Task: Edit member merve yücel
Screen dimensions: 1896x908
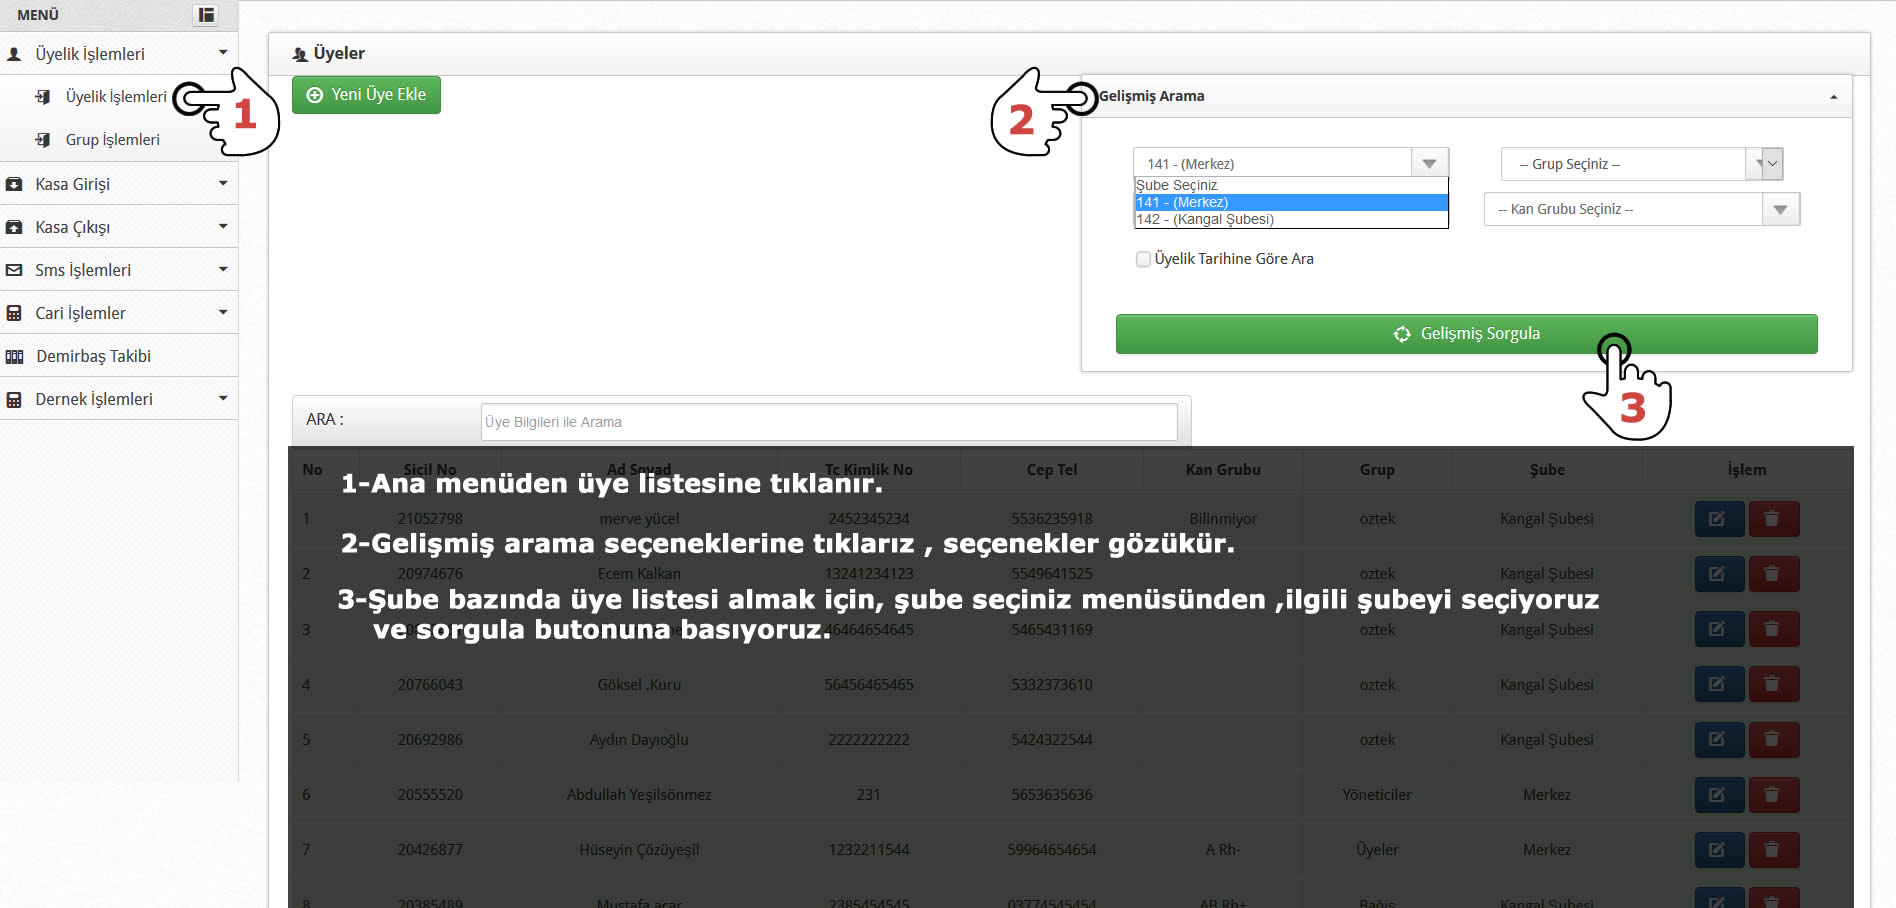Action: click(1719, 519)
